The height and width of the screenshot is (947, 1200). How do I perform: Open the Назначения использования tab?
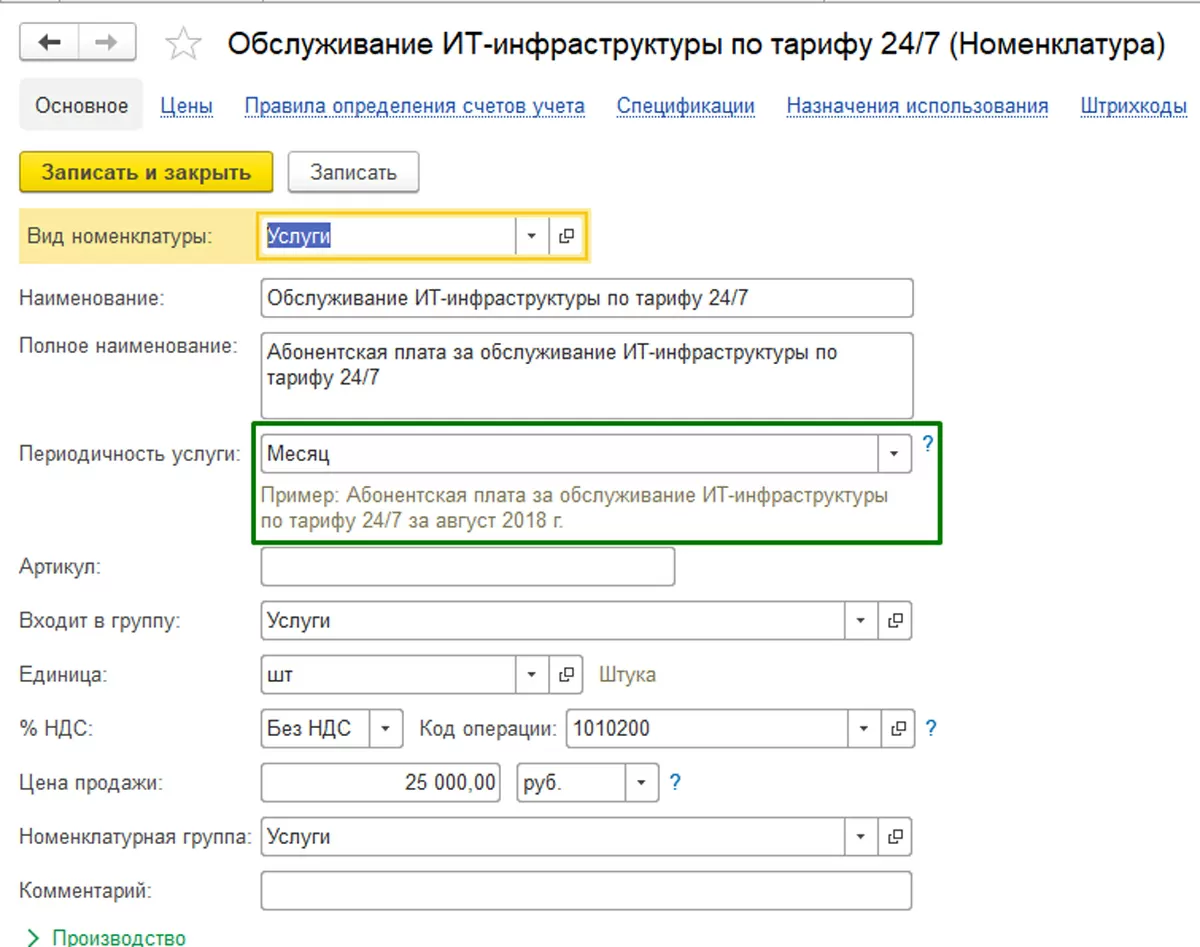(918, 106)
